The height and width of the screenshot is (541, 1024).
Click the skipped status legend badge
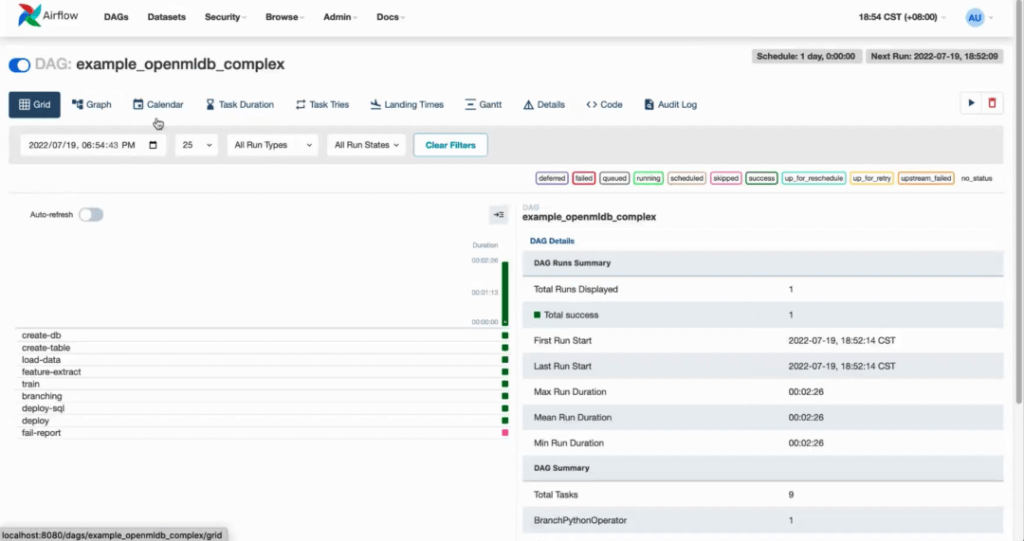click(x=726, y=178)
